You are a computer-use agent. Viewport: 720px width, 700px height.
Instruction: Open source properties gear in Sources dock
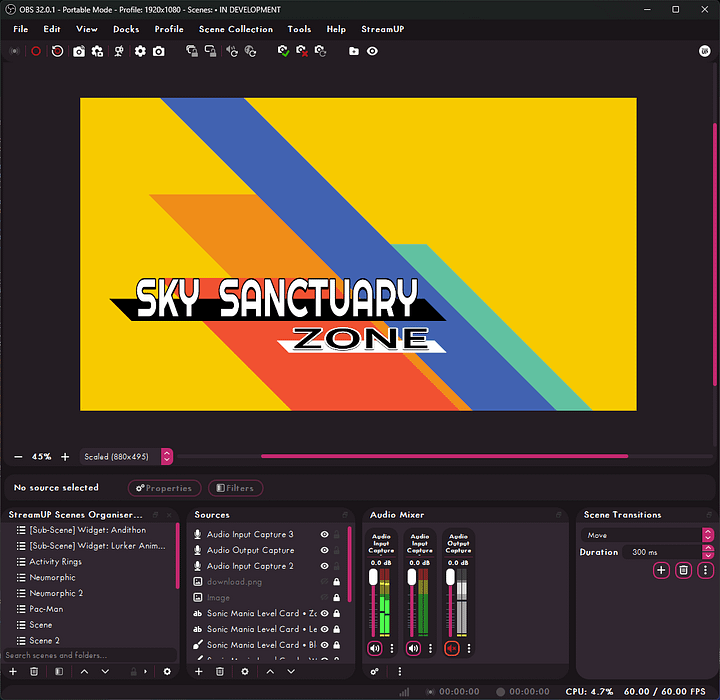[x=245, y=672]
